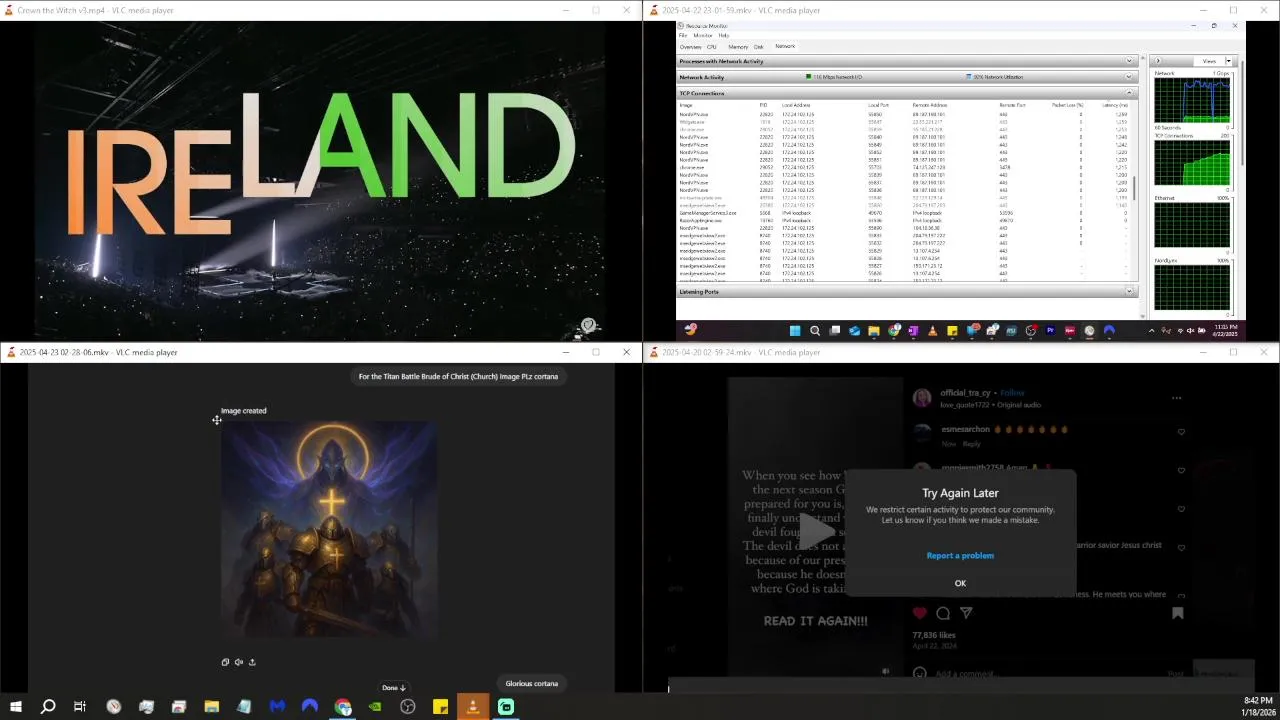Click the Glorious cortana message bubble
1280x720 pixels.
click(532, 684)
